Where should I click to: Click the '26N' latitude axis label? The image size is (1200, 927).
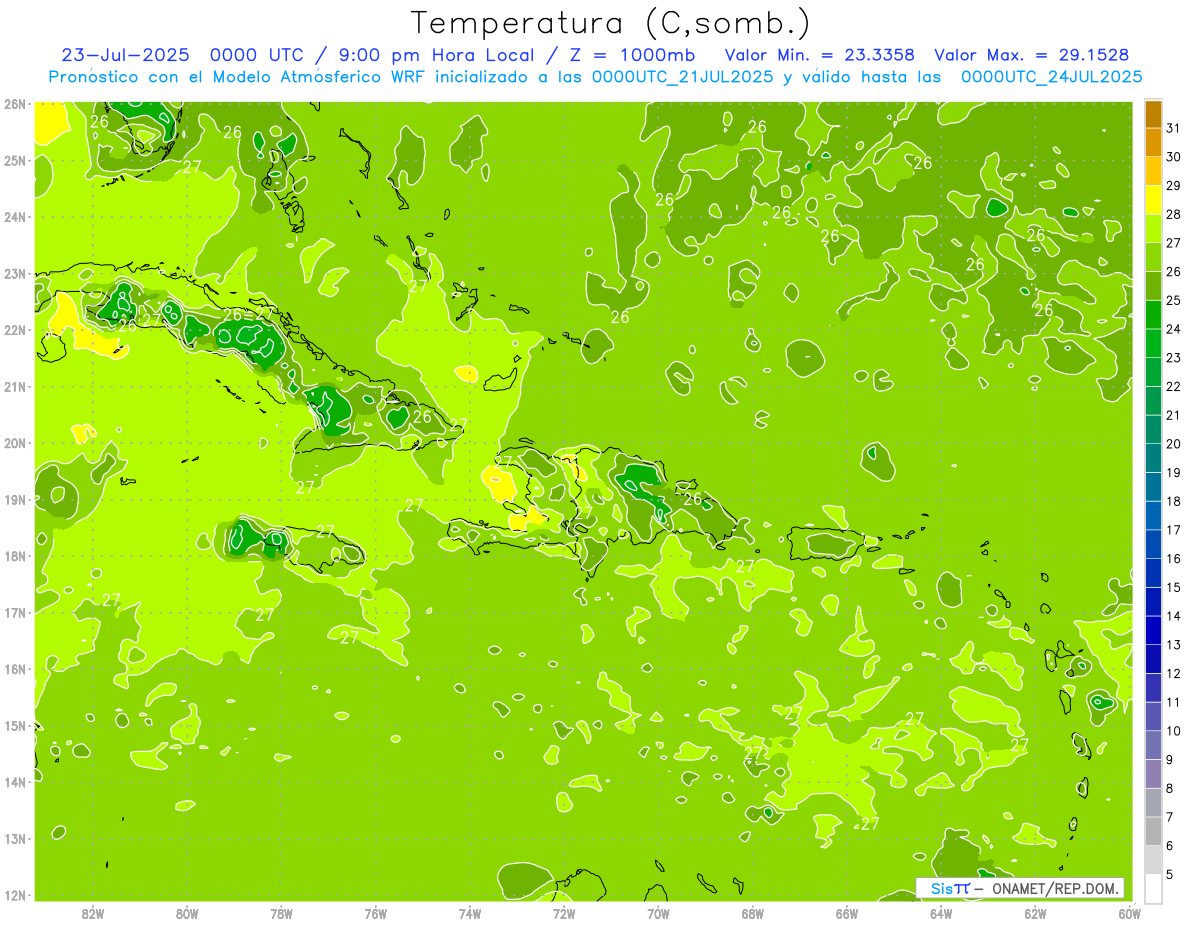click(x=14, y=104)
